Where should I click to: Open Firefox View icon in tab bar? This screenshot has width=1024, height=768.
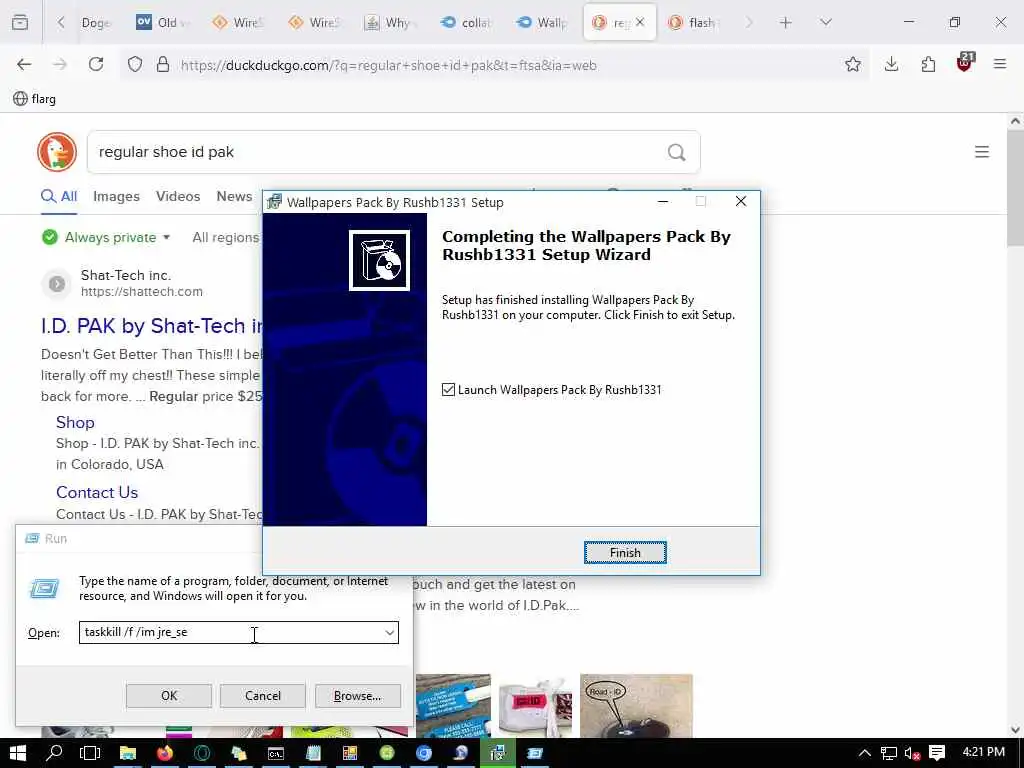point(20,22)
